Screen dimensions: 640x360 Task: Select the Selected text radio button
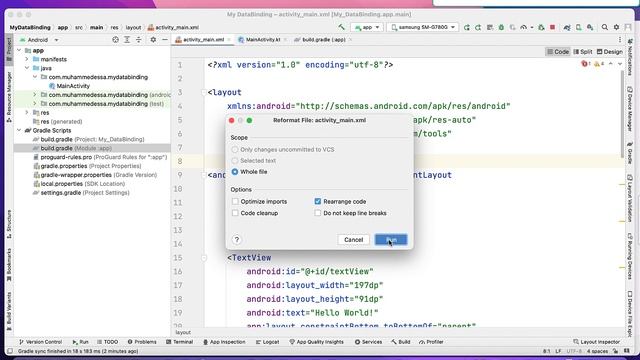pyautogui.click(x=235, y=160)
